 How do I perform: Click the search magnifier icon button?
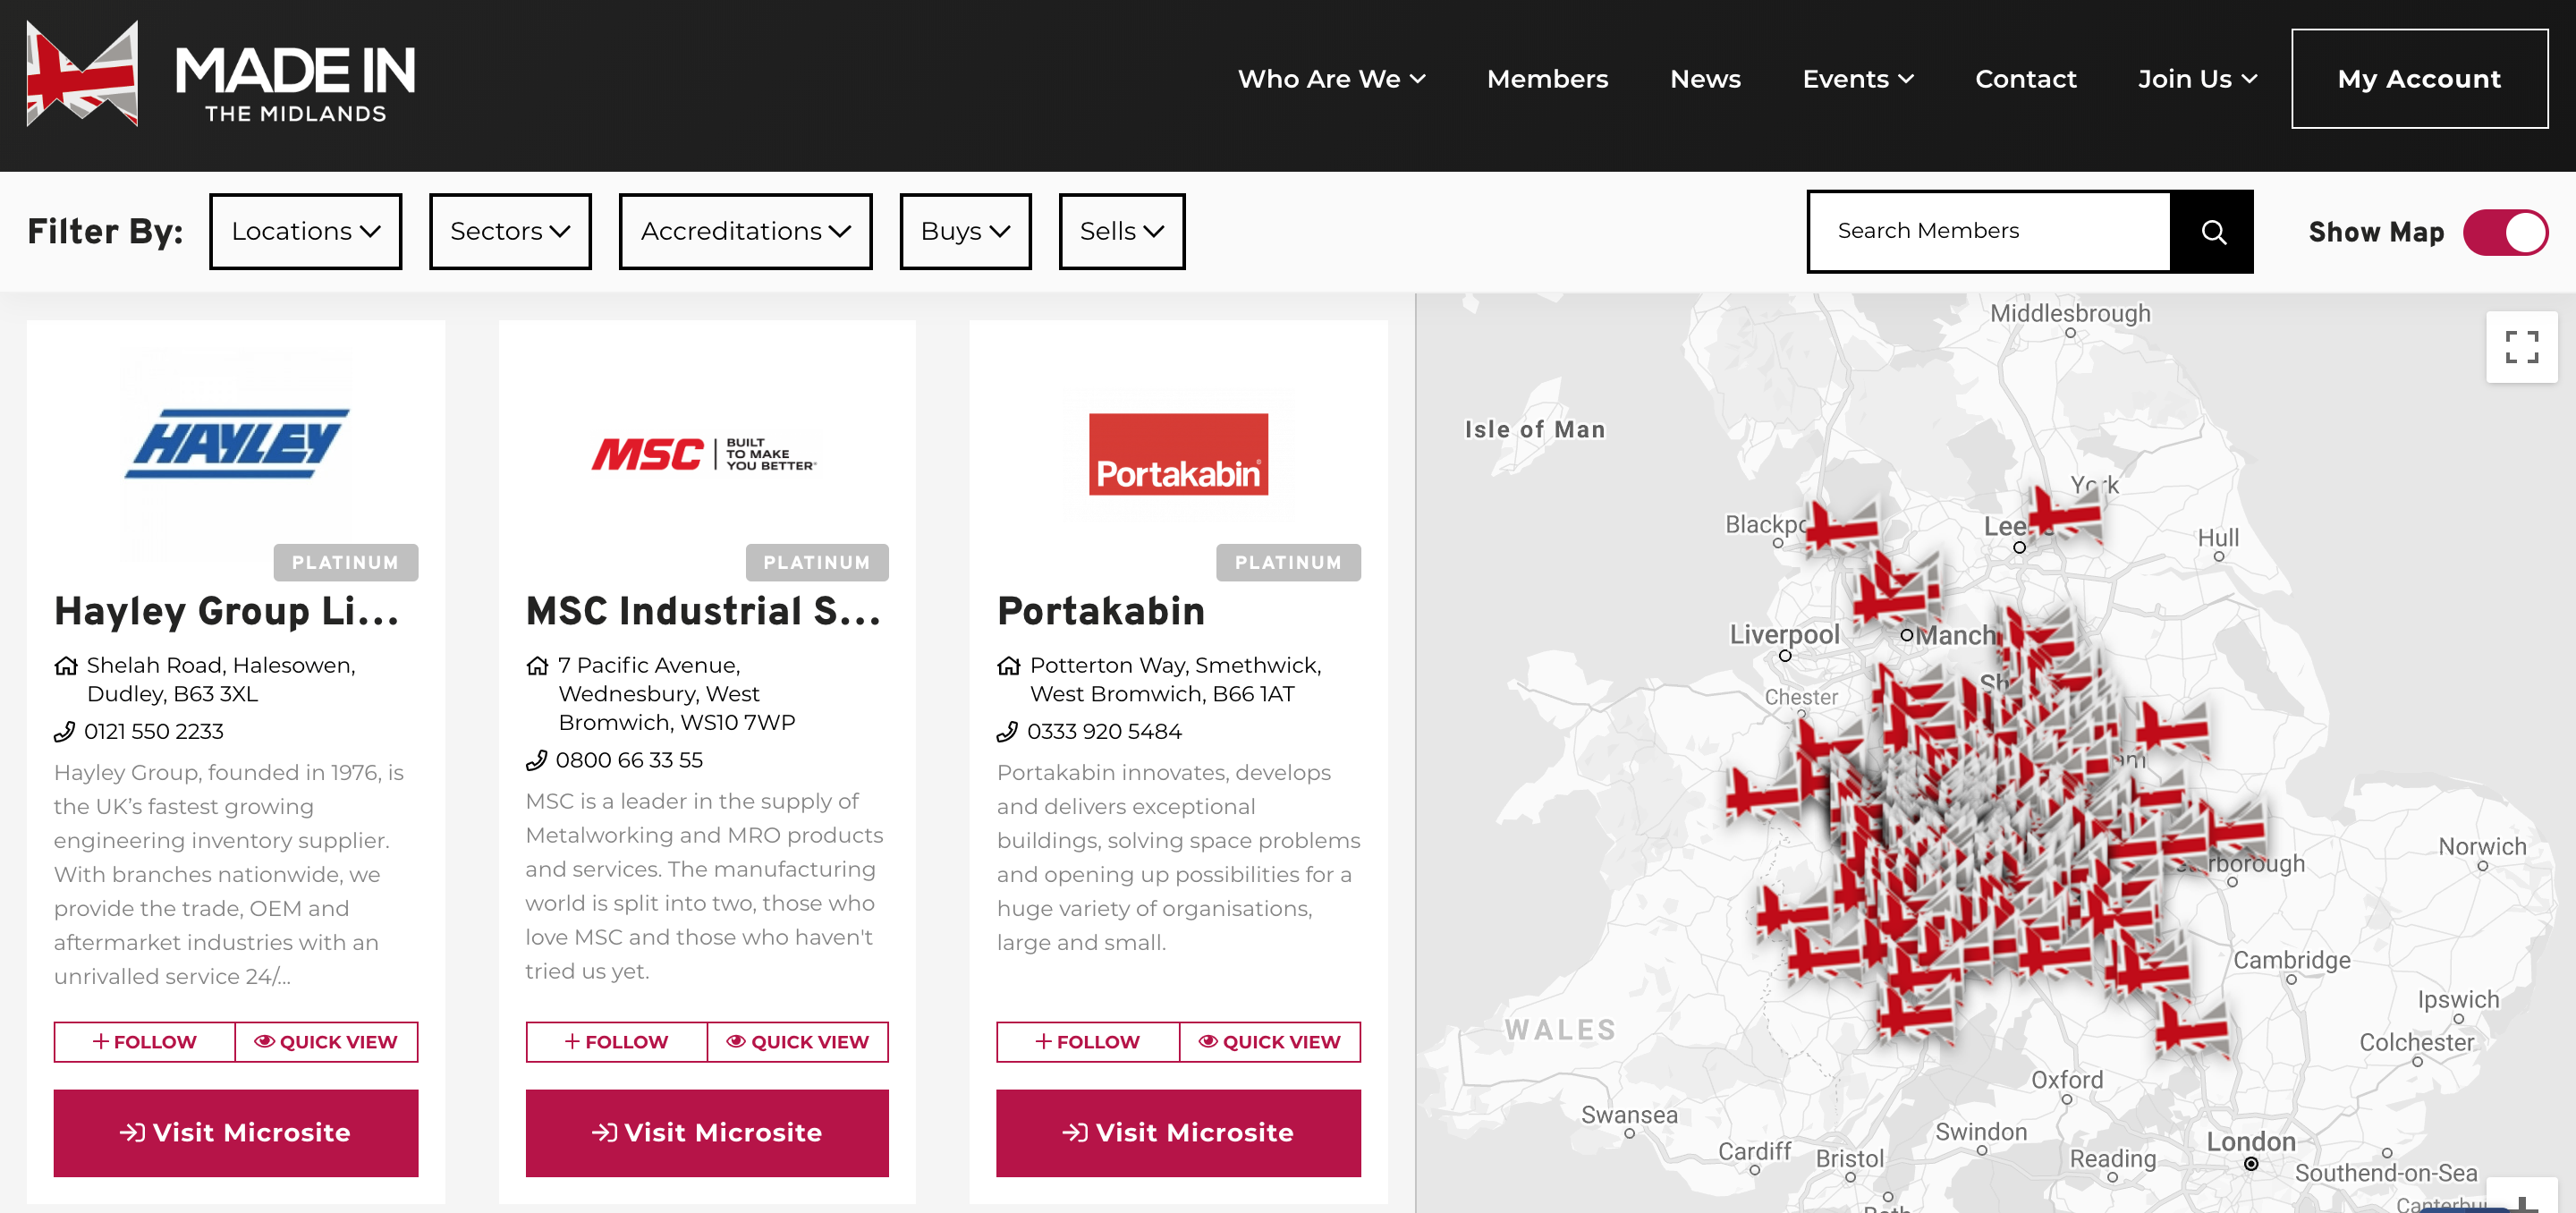click(x=2213, y=232)
